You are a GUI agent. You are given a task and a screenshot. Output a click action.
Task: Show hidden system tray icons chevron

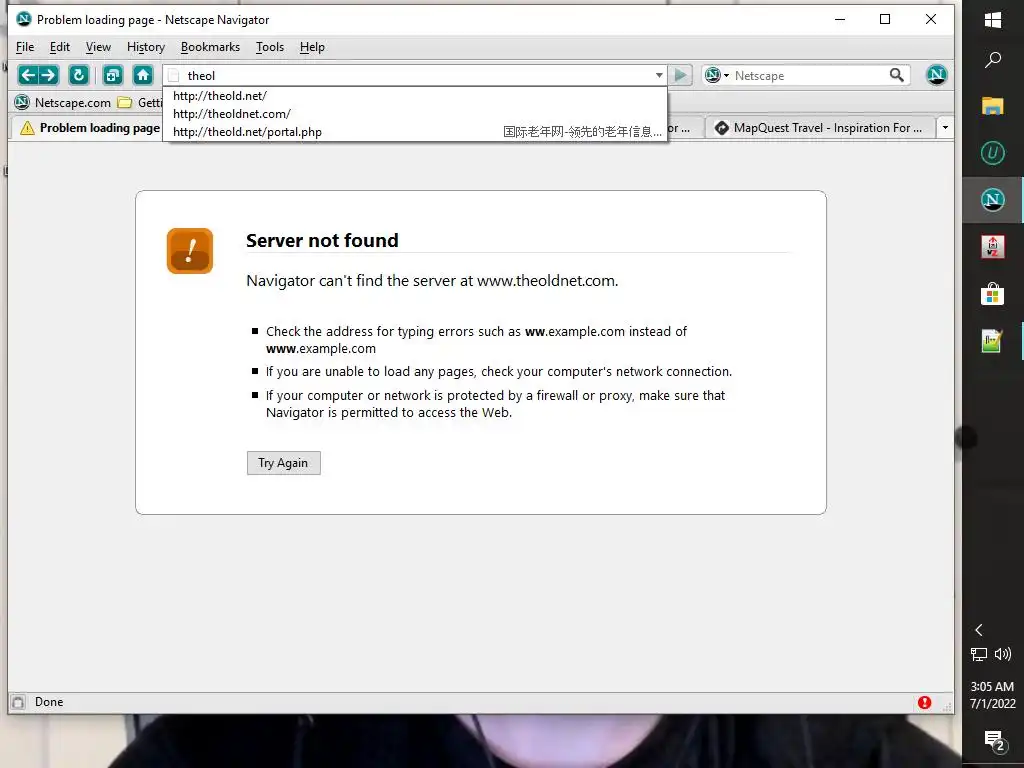978,630
